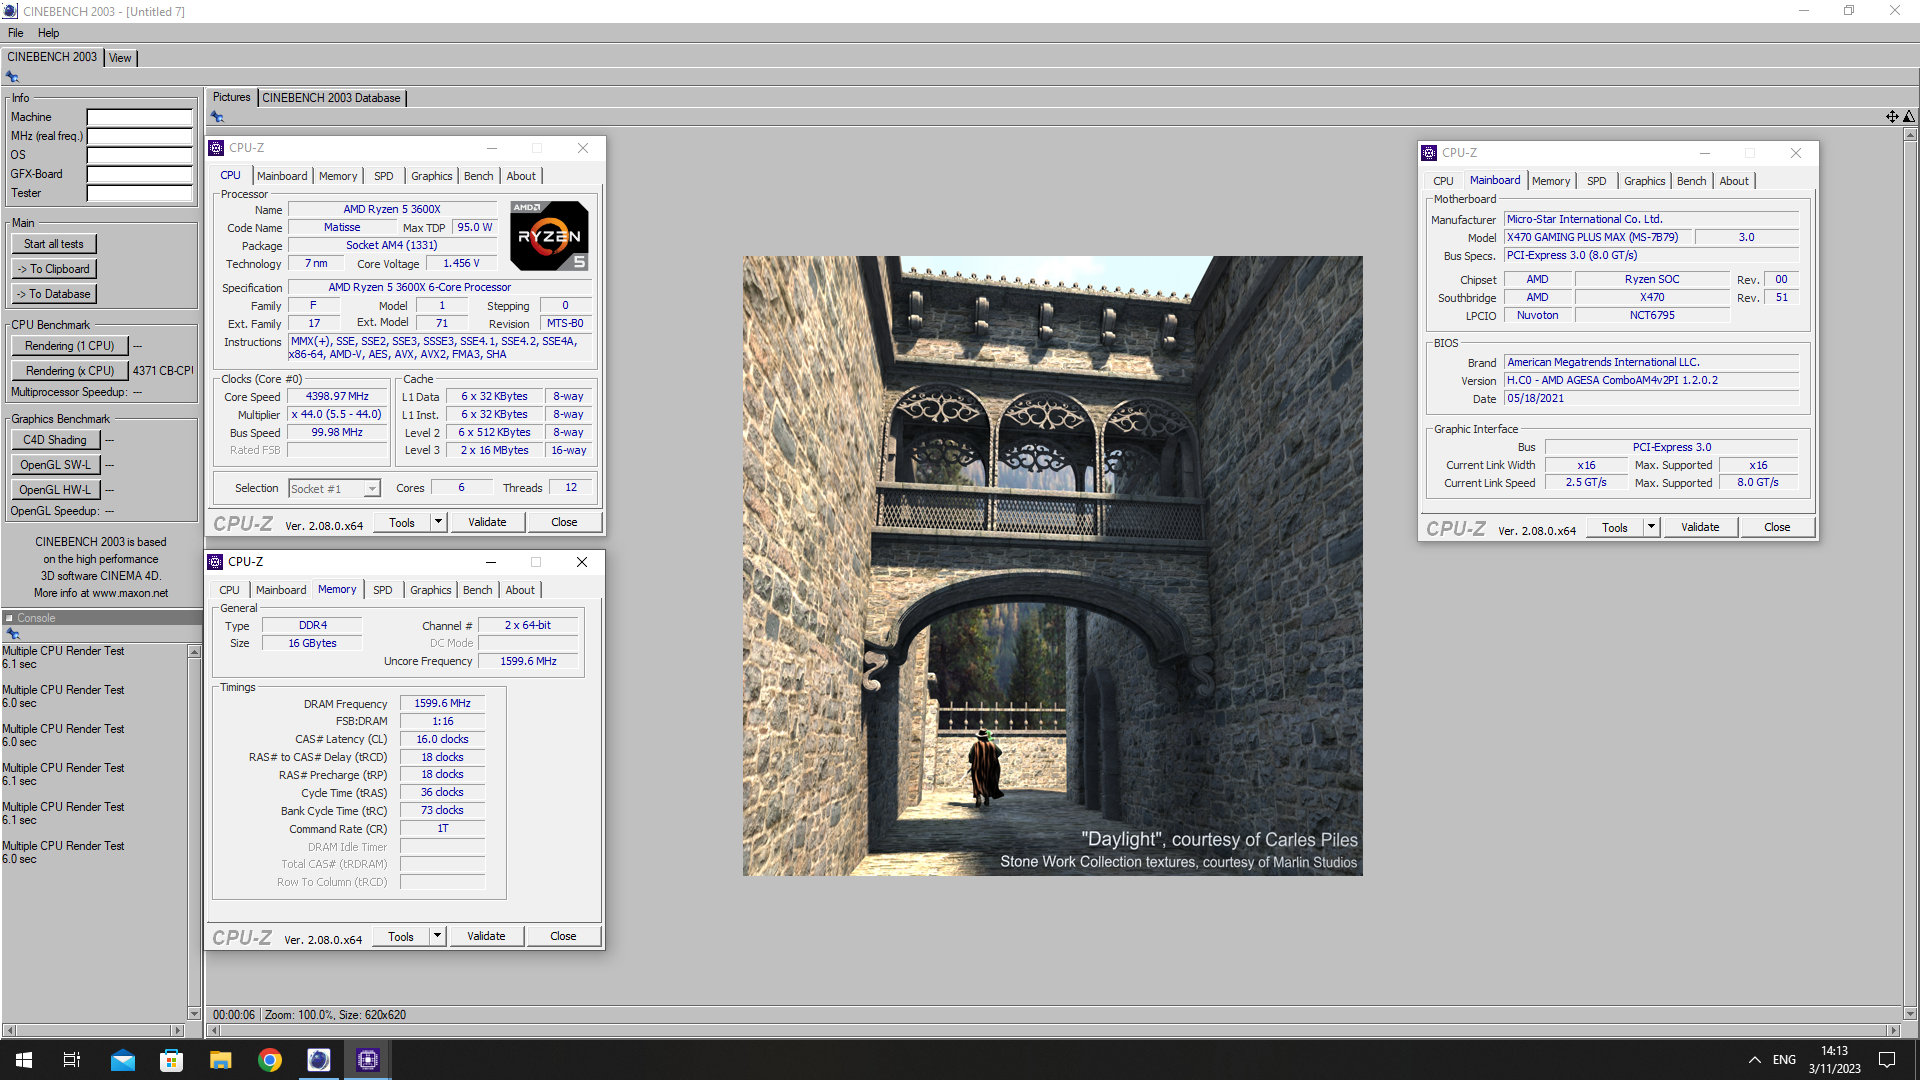The image size is (1920, 1080).
Task: Select the CINEBENCH 2003 Database tab
Action: 332,98
